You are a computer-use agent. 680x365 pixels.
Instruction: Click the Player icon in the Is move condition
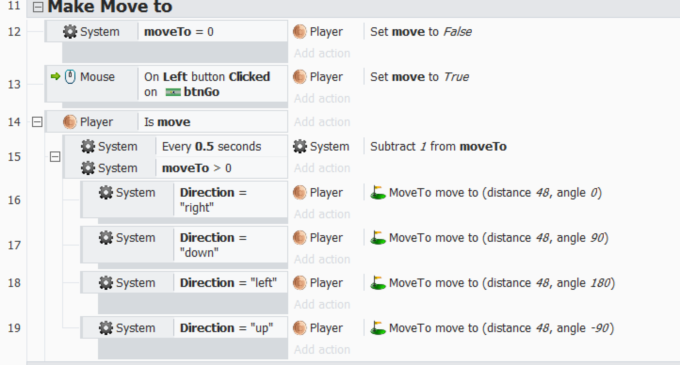(70, 122)
